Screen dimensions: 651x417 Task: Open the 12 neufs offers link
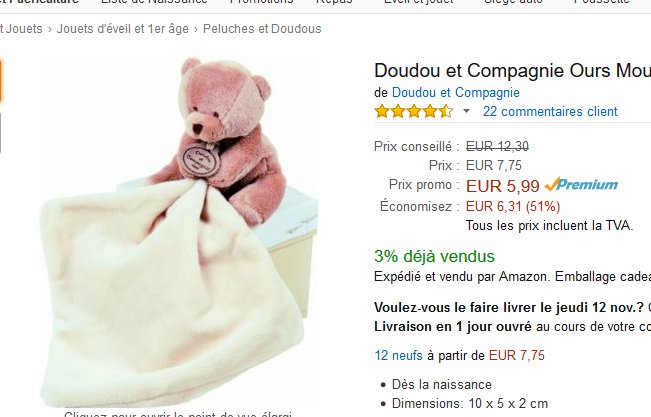tap(399, 356)
